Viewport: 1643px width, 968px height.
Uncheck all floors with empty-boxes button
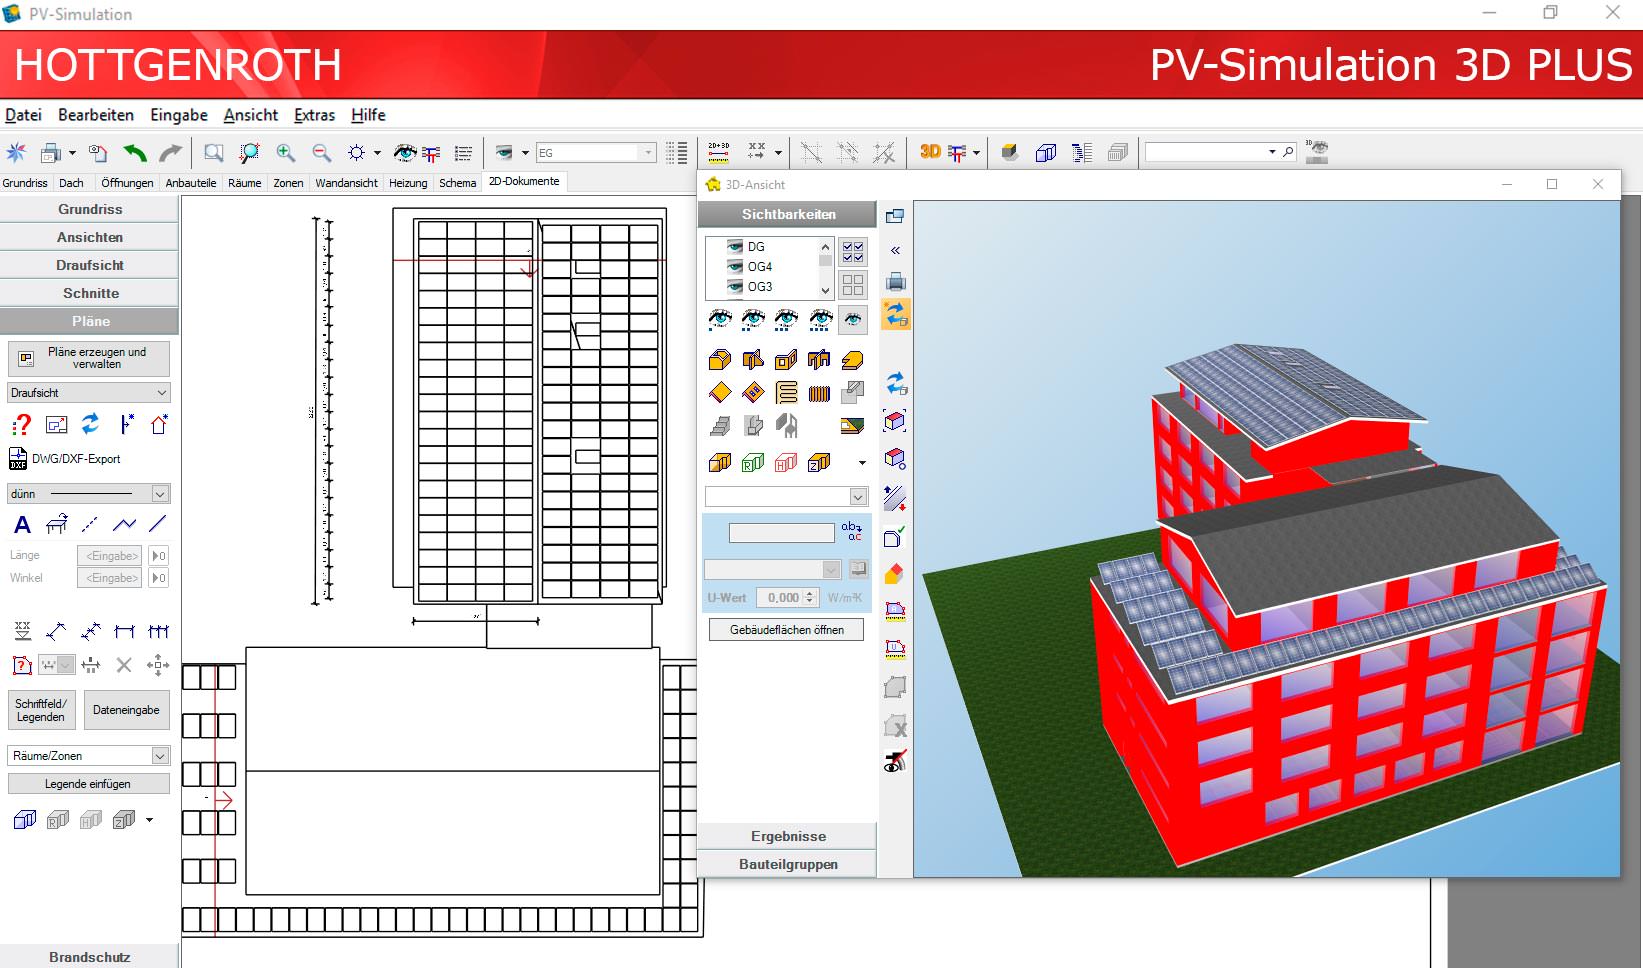(x=853, y=285)
